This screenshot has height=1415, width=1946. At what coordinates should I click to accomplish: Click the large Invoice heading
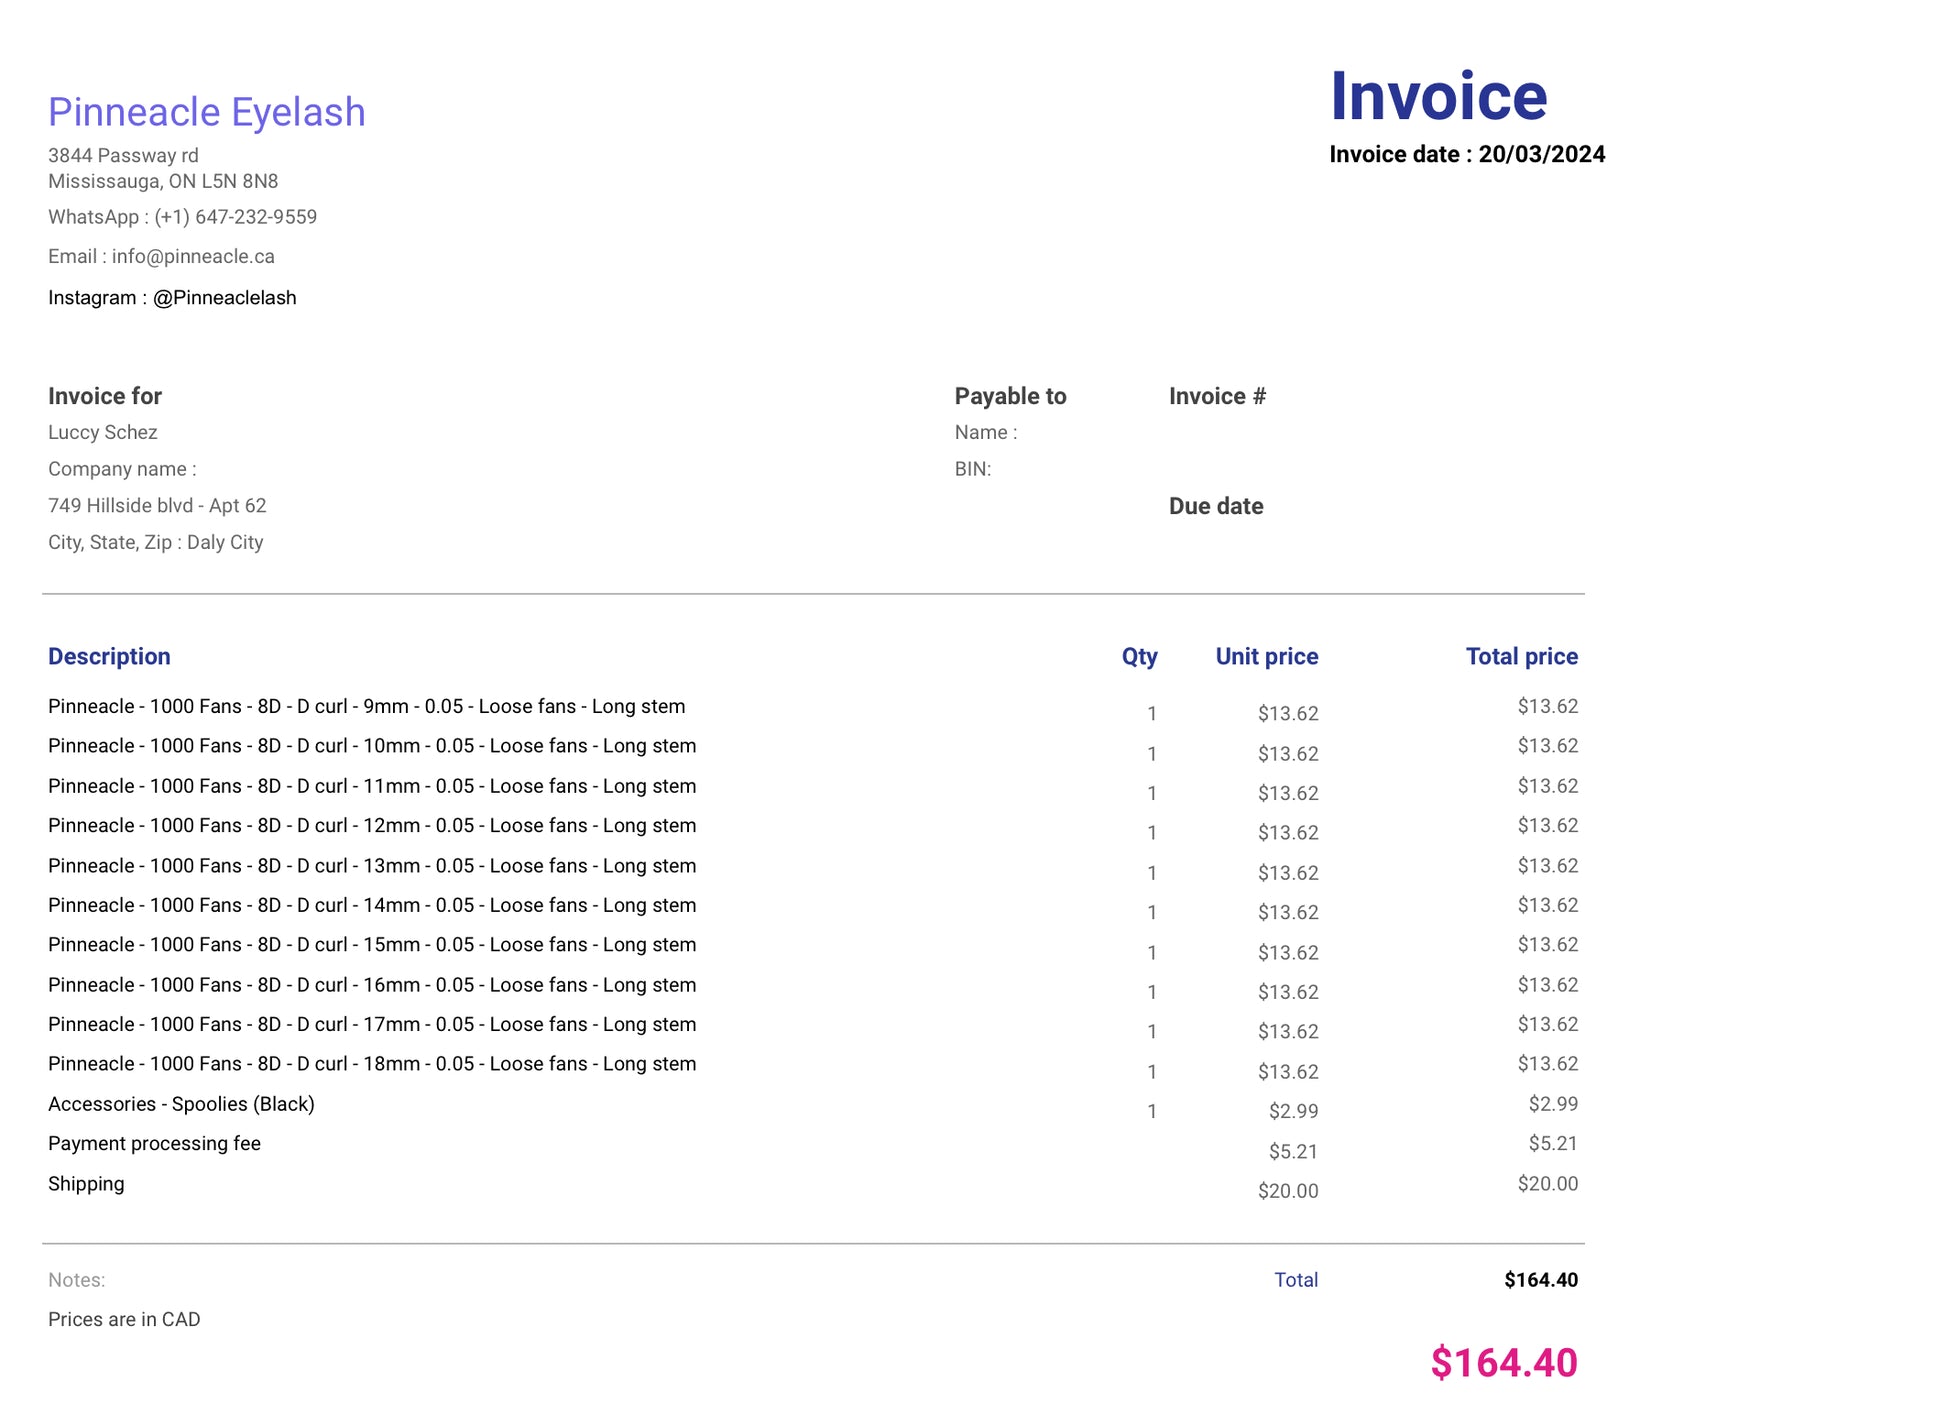coord(1437,97)
